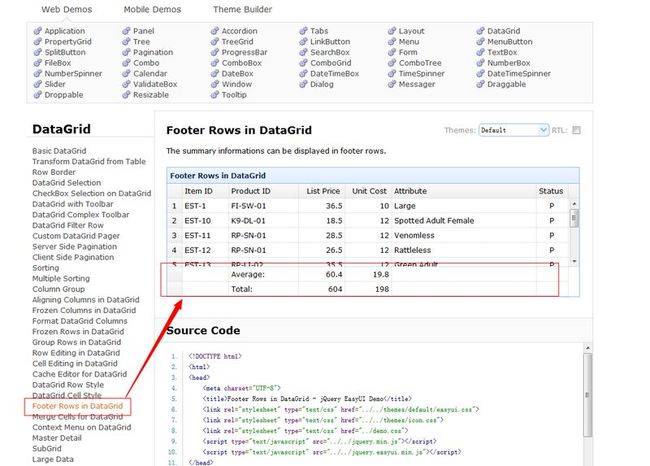
Task: Click row number 3 in datagrid
Action: tap(174, 235)
